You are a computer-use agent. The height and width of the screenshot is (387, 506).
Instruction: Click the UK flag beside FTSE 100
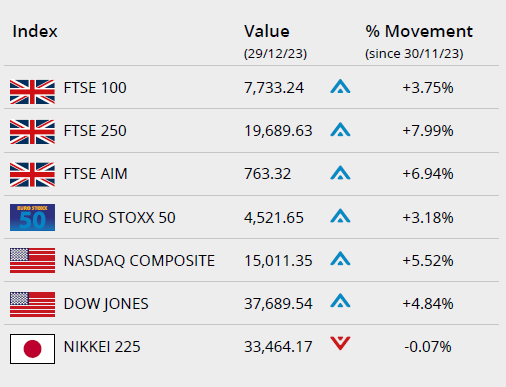(x=32, y=92)
